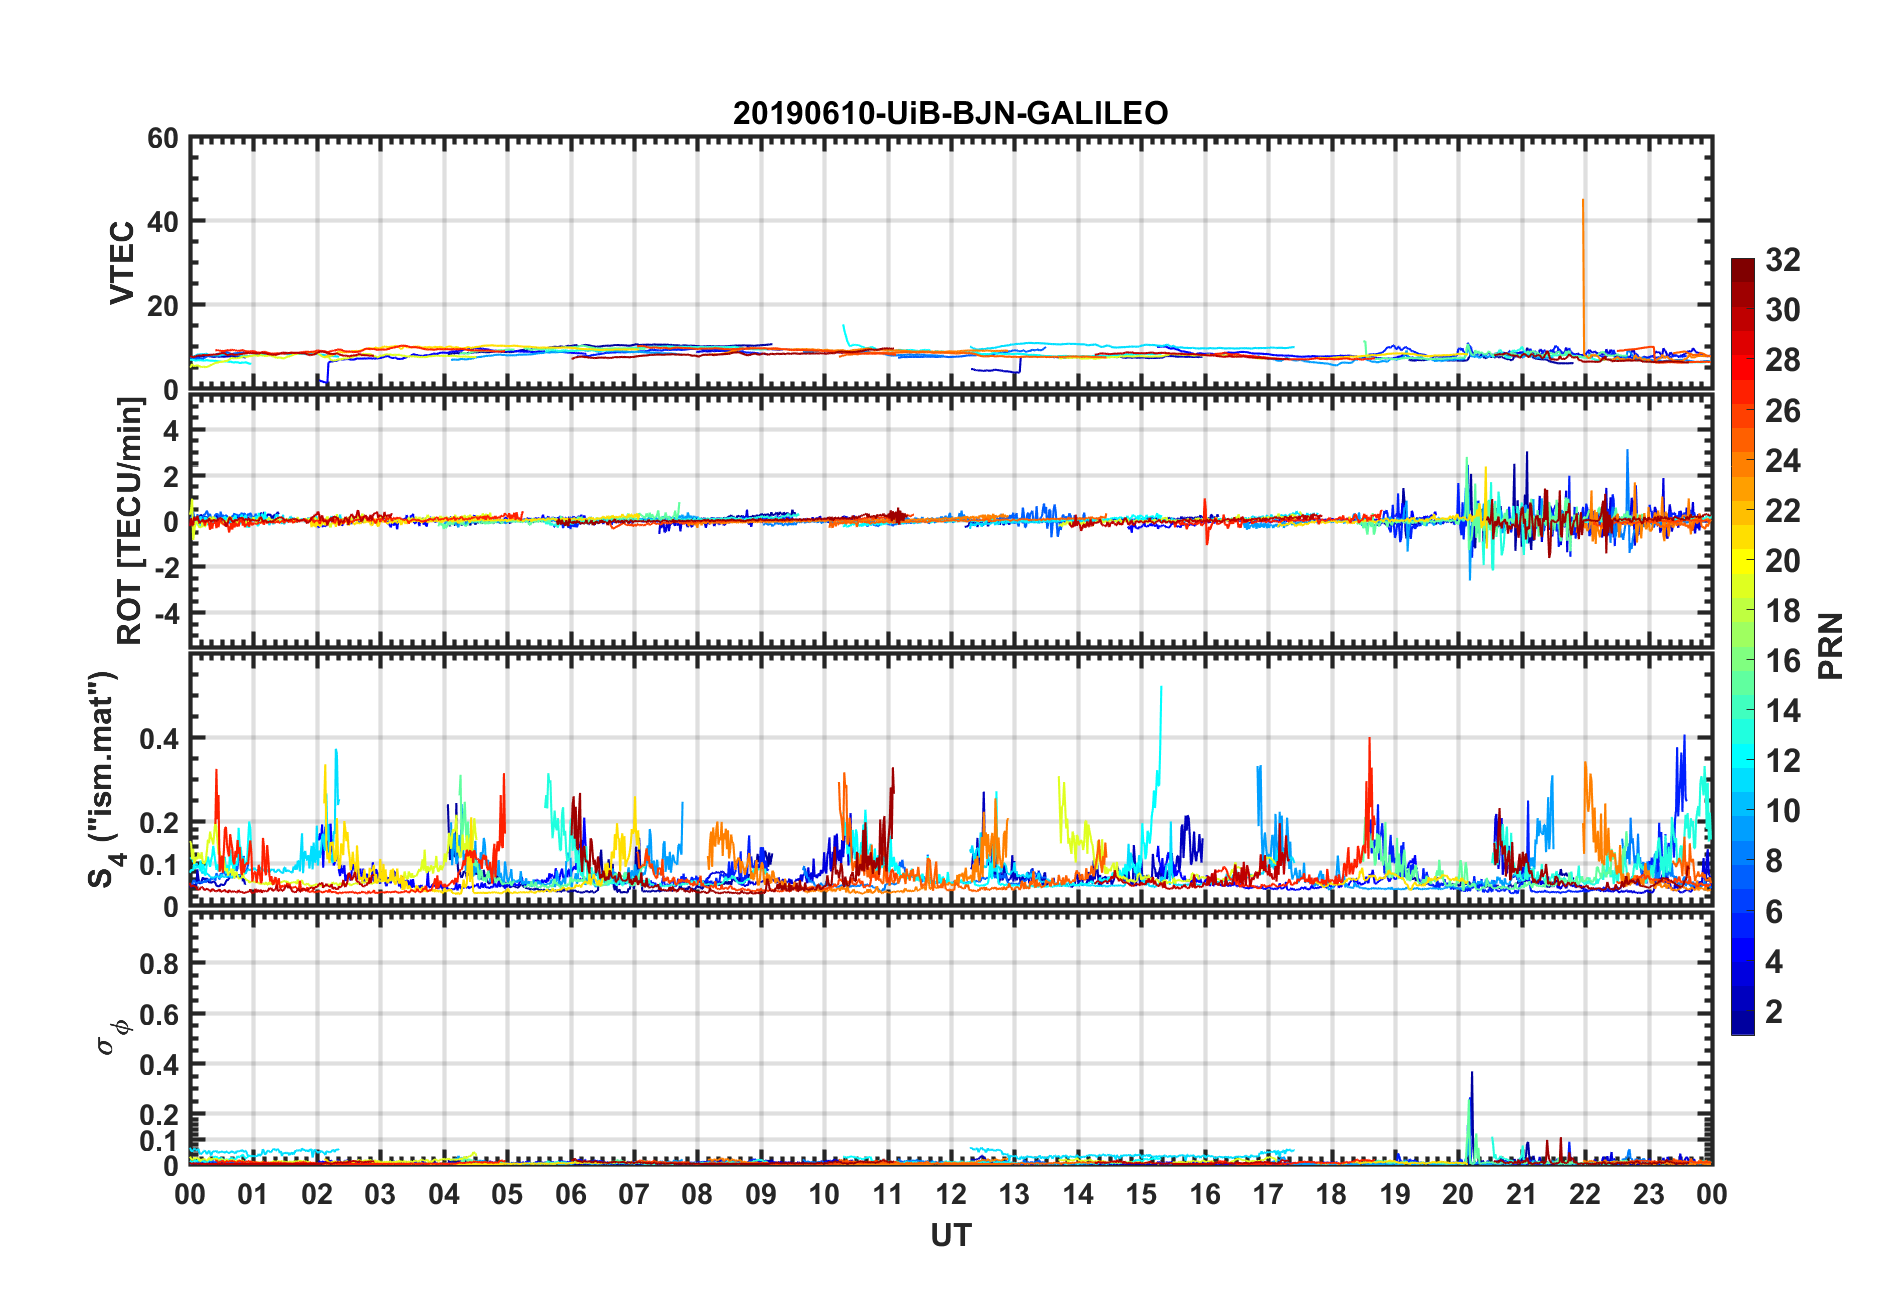This screenshot has height=1292, width=1902.
Task: Click the sigma phi tick label 0.8
Action: tap(158, 964)
